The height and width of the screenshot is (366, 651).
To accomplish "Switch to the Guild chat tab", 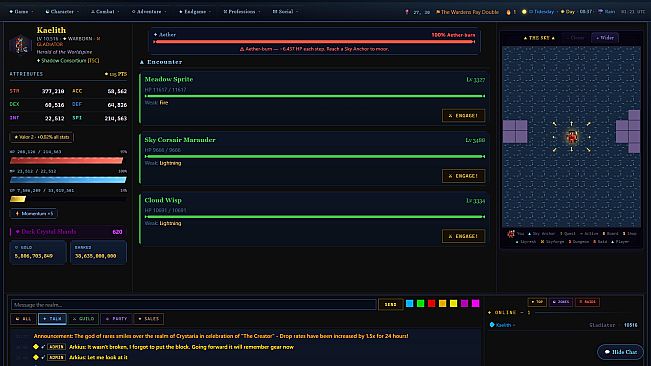I will pyautogui.click(x=83, y=319).
